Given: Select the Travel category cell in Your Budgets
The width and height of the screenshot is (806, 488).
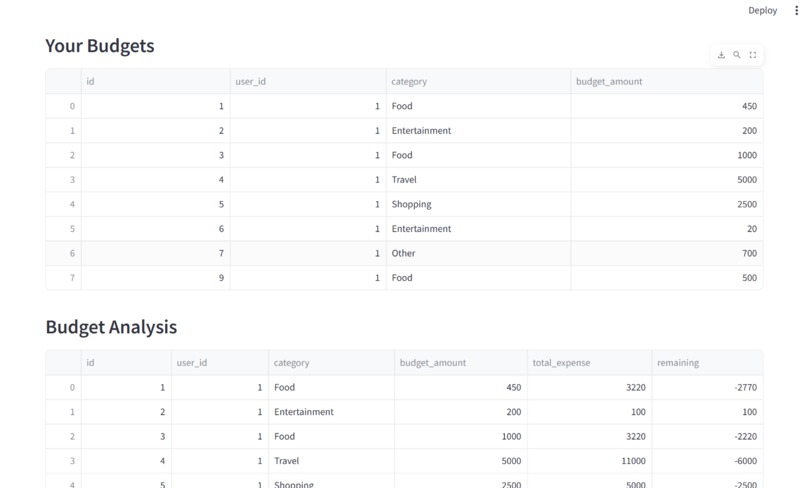Looking at the screenshot, I should coord(478,179).
